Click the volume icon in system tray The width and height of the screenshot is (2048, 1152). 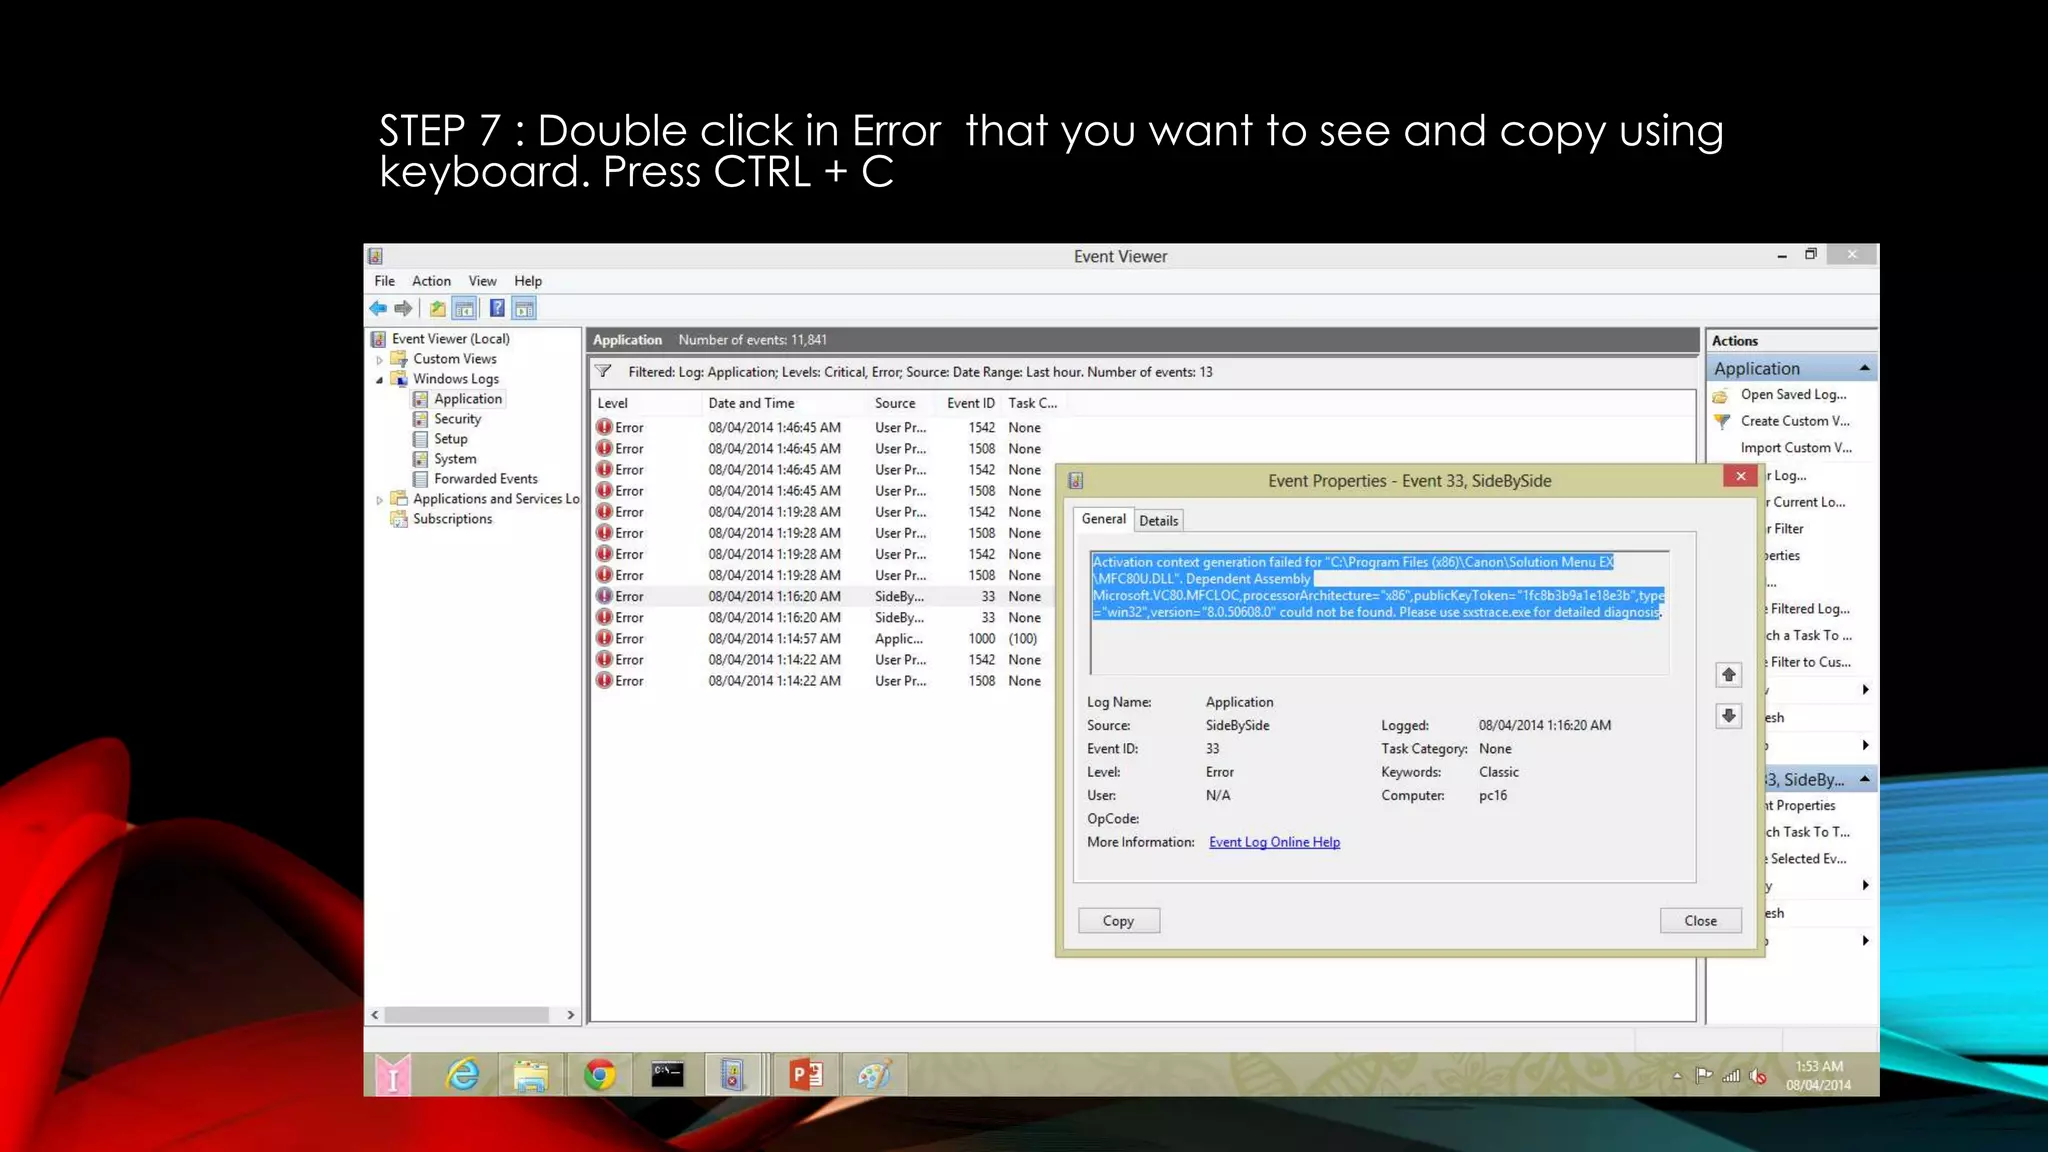pyautogui.click(x=1757, y=1076)
